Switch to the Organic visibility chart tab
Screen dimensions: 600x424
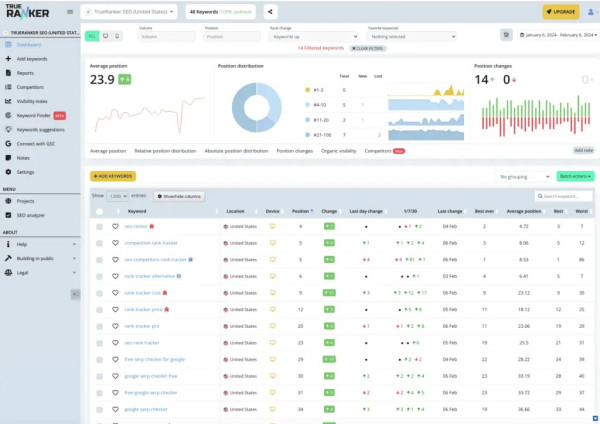tap(340, 151)
